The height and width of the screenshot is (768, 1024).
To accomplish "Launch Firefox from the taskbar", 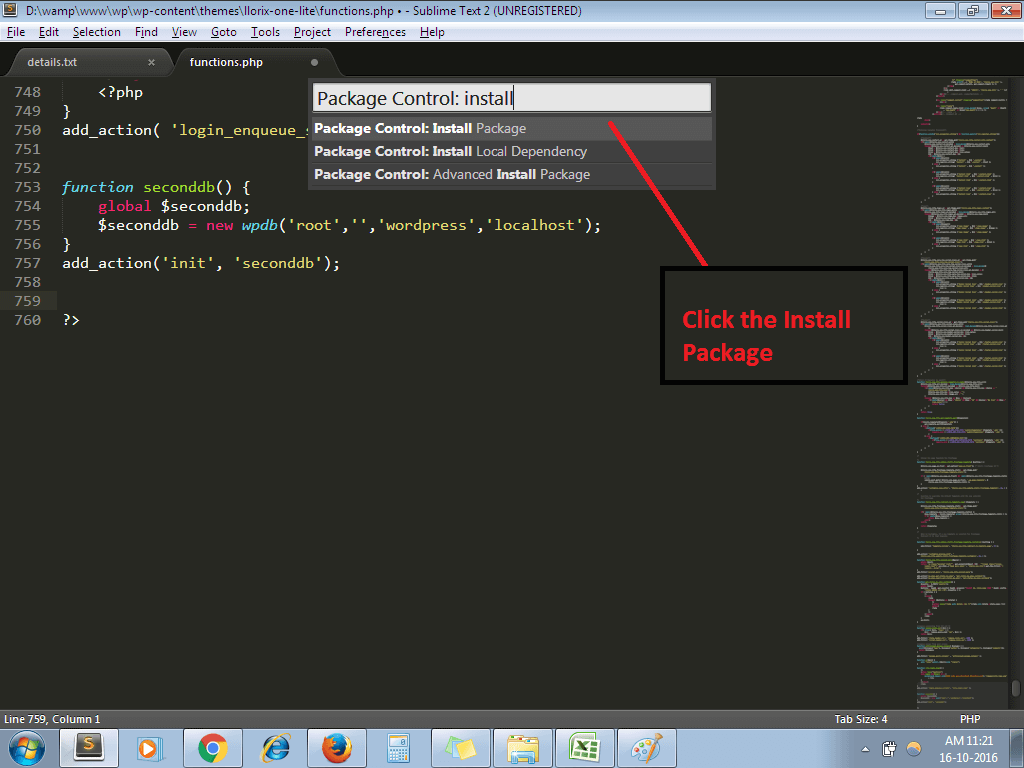I will 337,748.
